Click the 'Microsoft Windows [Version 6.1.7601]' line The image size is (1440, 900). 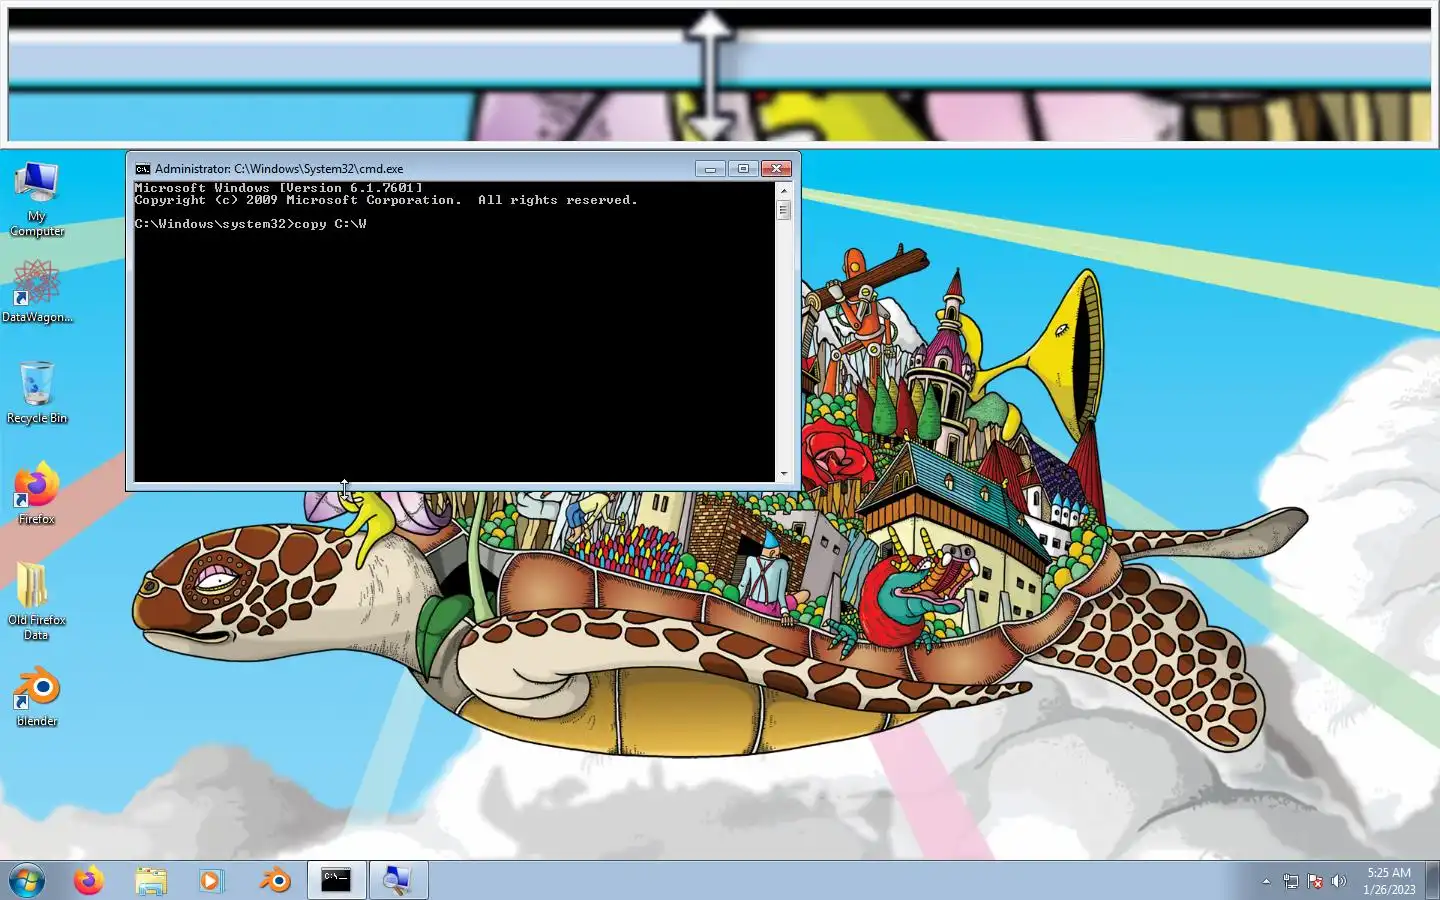278,188
